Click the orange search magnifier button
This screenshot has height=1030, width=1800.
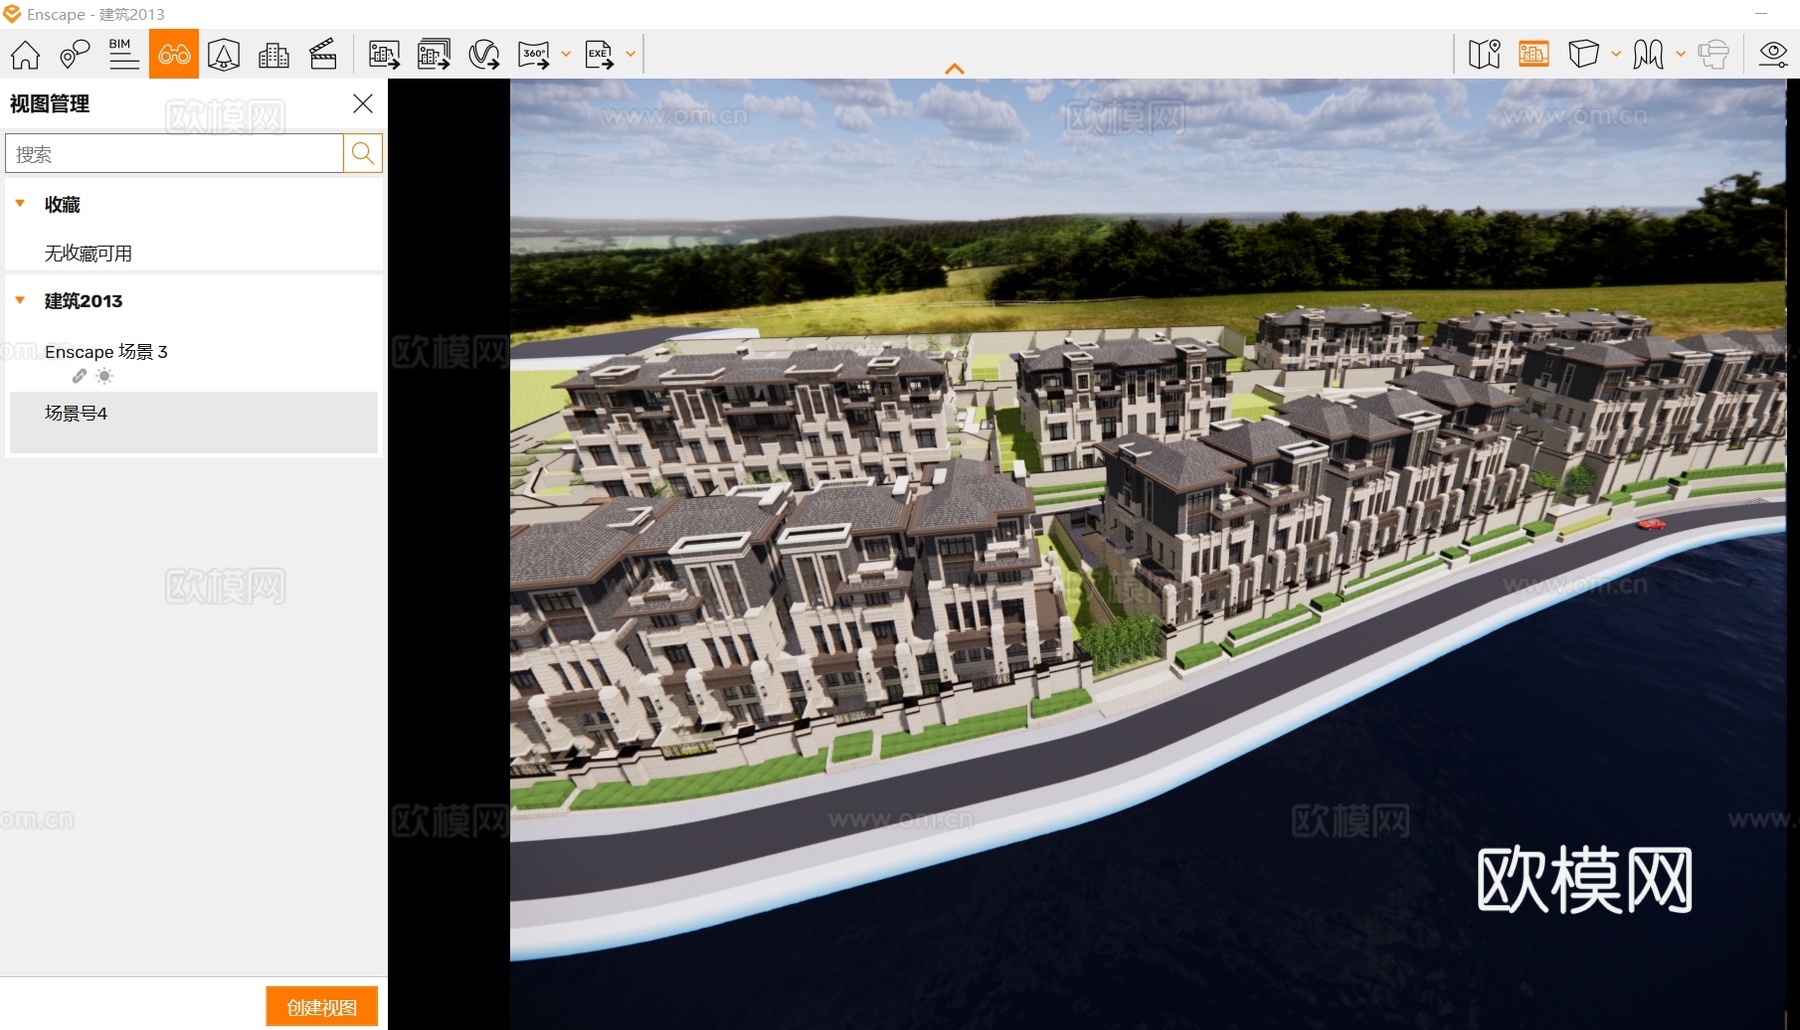point(363,154)
